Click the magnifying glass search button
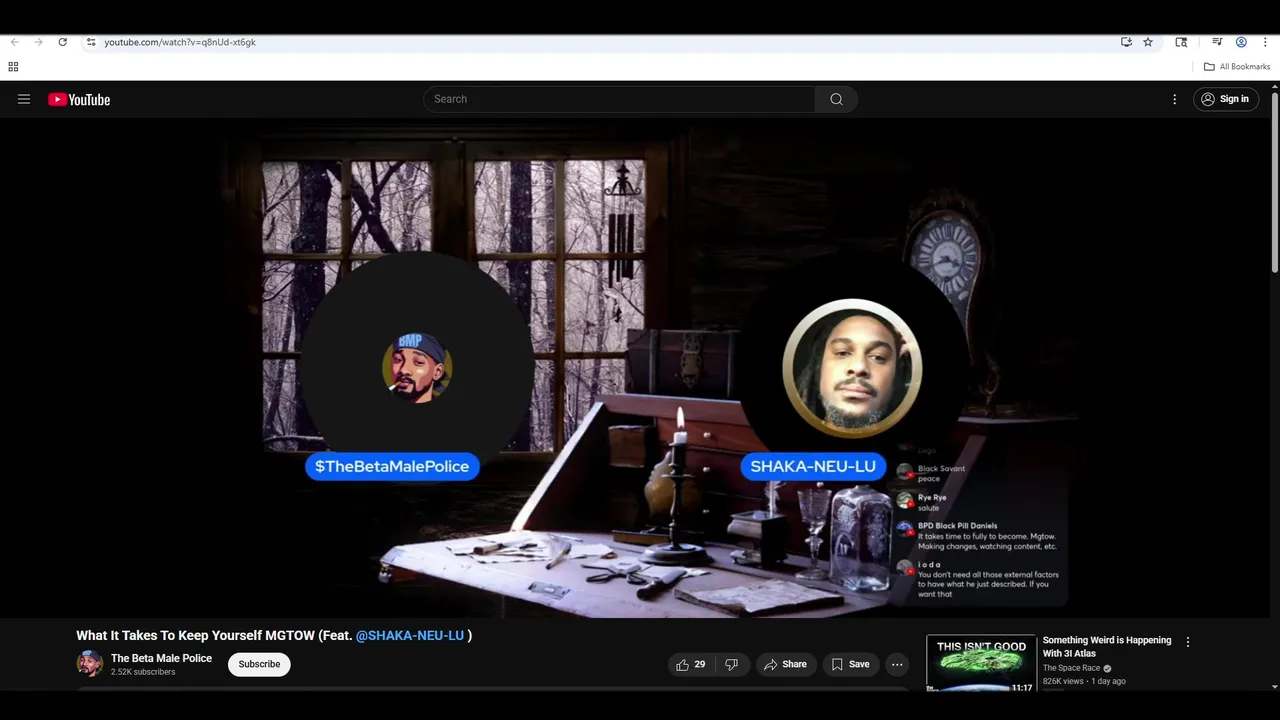The image size is (1280, 720). (836, 99)
